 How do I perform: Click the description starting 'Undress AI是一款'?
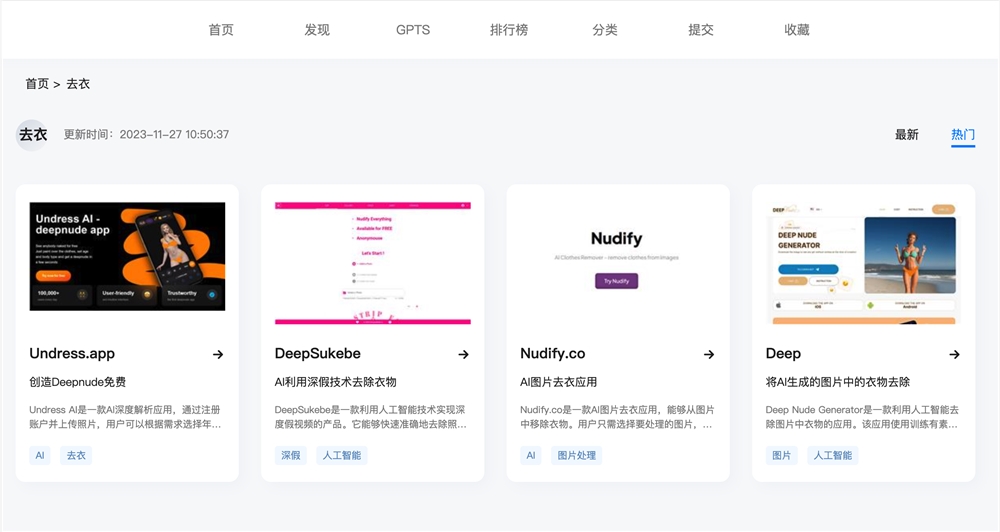coord(126,417)
